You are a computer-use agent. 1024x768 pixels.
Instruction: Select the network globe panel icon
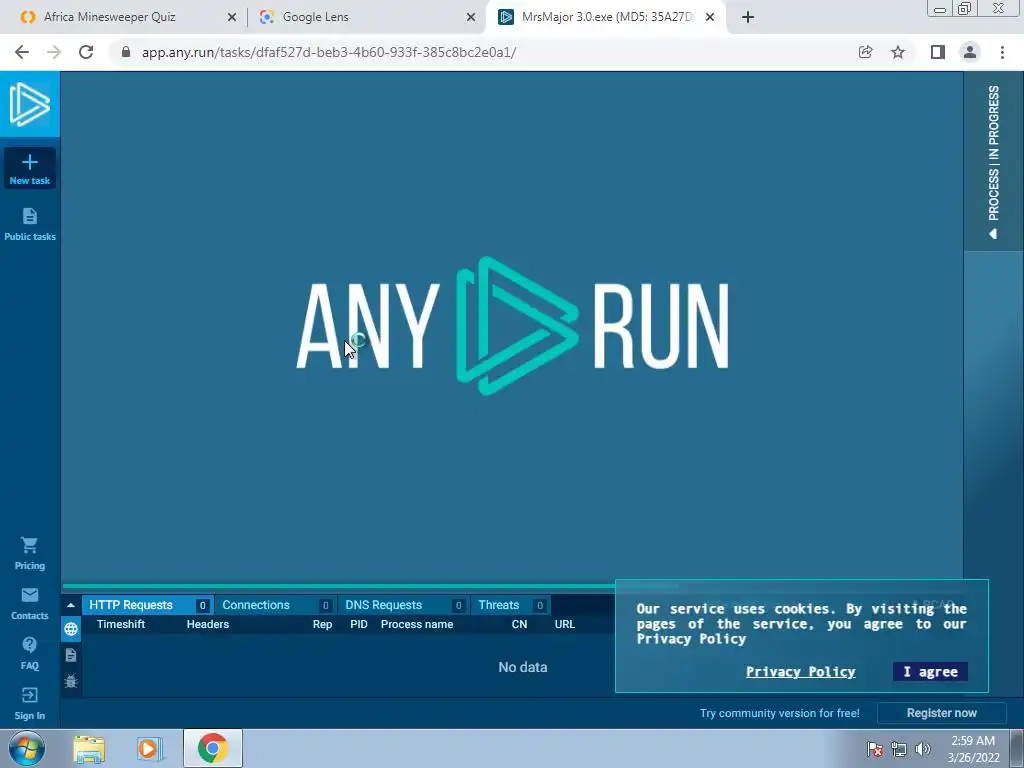71,629
